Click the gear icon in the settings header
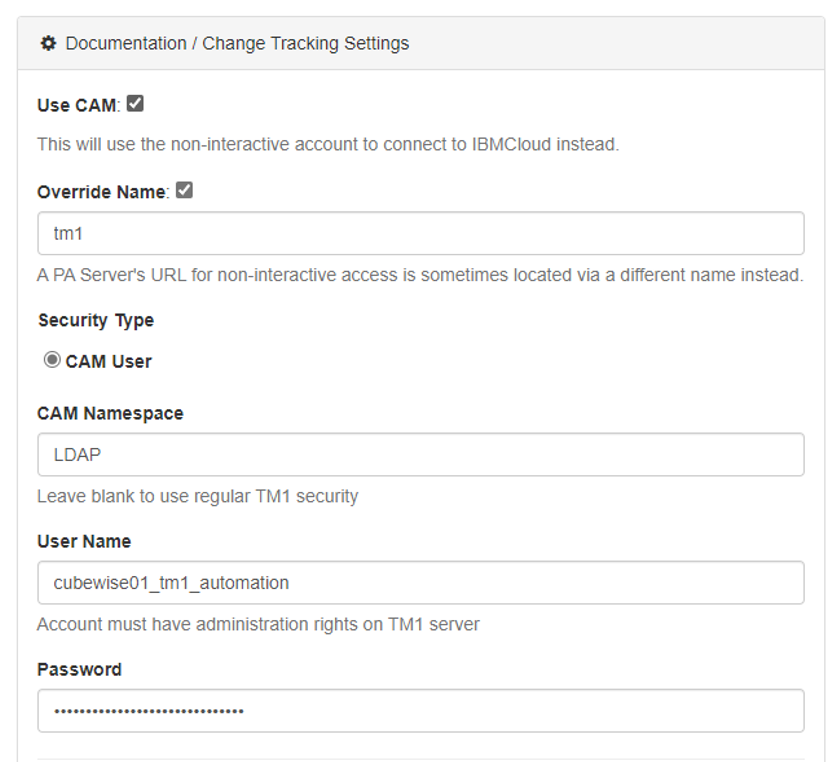Viewport: 837px width, 762px height. pyautogui.click(x=48, y=43)
